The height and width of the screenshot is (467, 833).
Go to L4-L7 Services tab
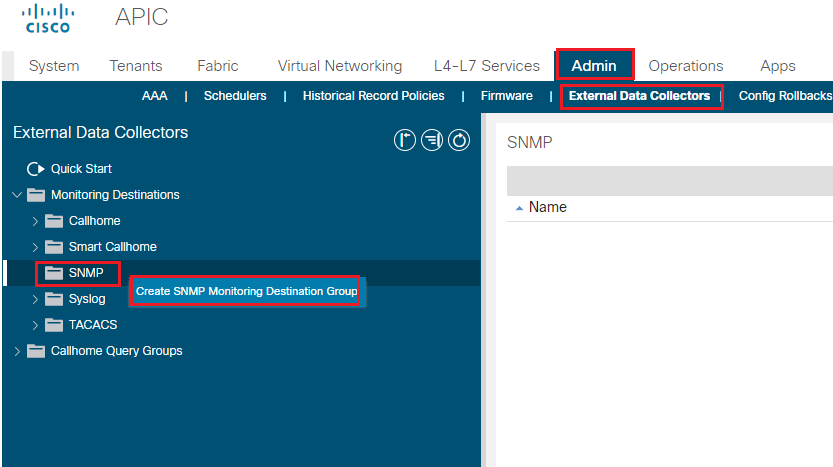[487, 66]
